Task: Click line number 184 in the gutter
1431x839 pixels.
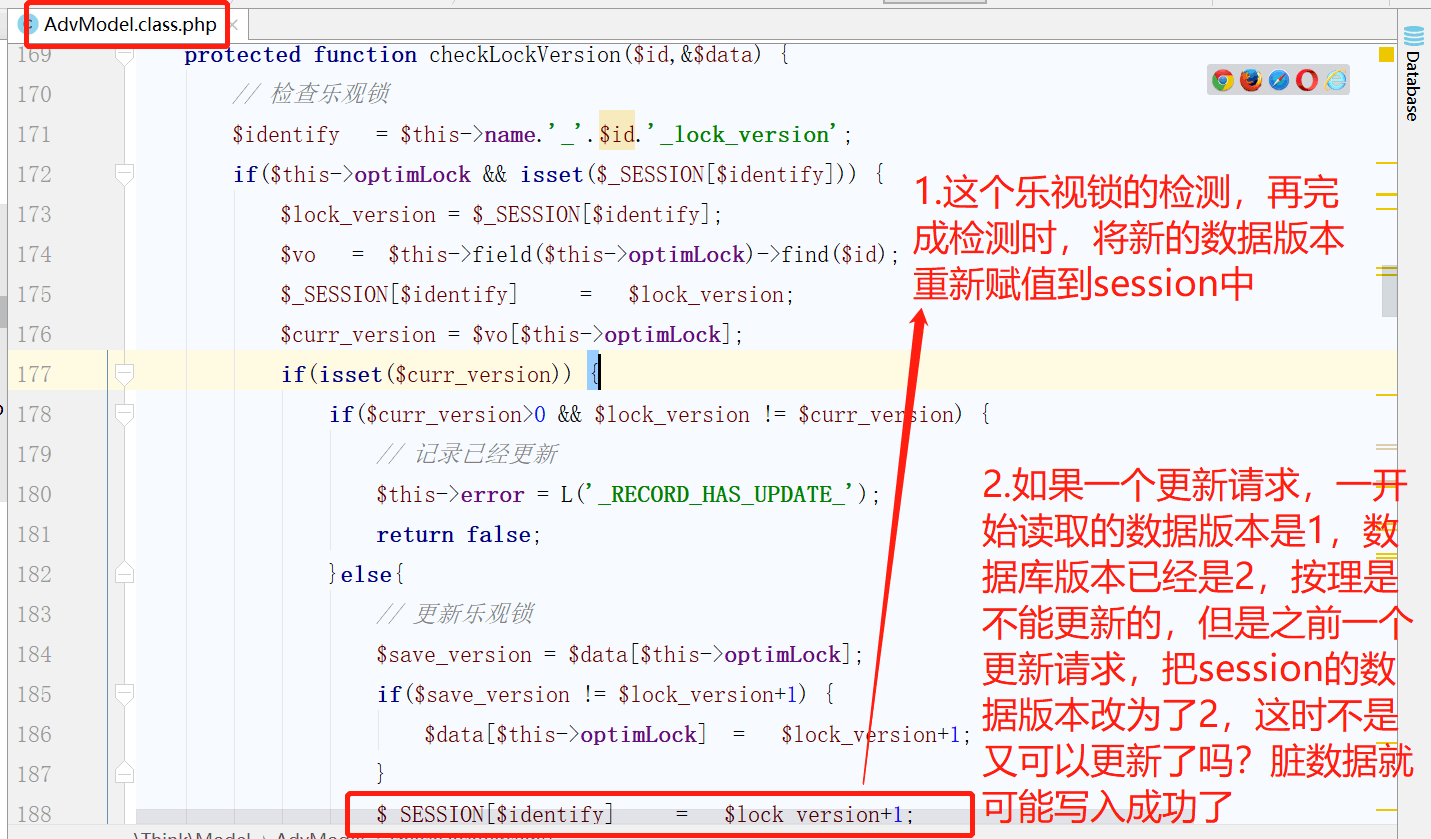Action: (x=34, y=654)
